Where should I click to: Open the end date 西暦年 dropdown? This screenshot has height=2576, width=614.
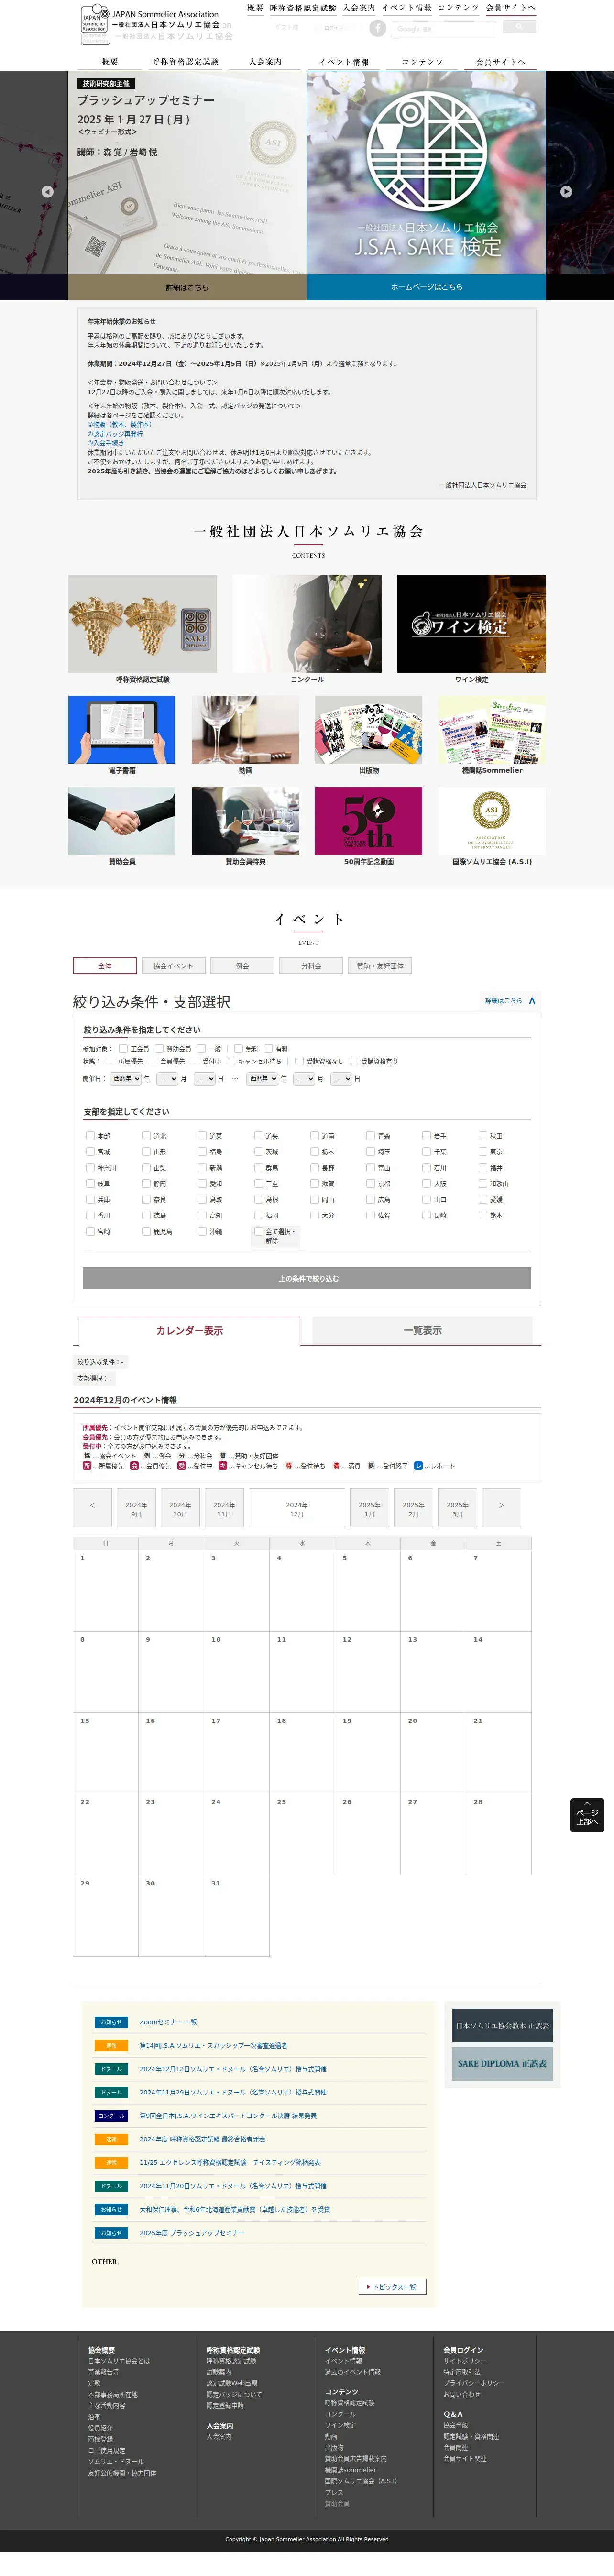pos(262,1079)
